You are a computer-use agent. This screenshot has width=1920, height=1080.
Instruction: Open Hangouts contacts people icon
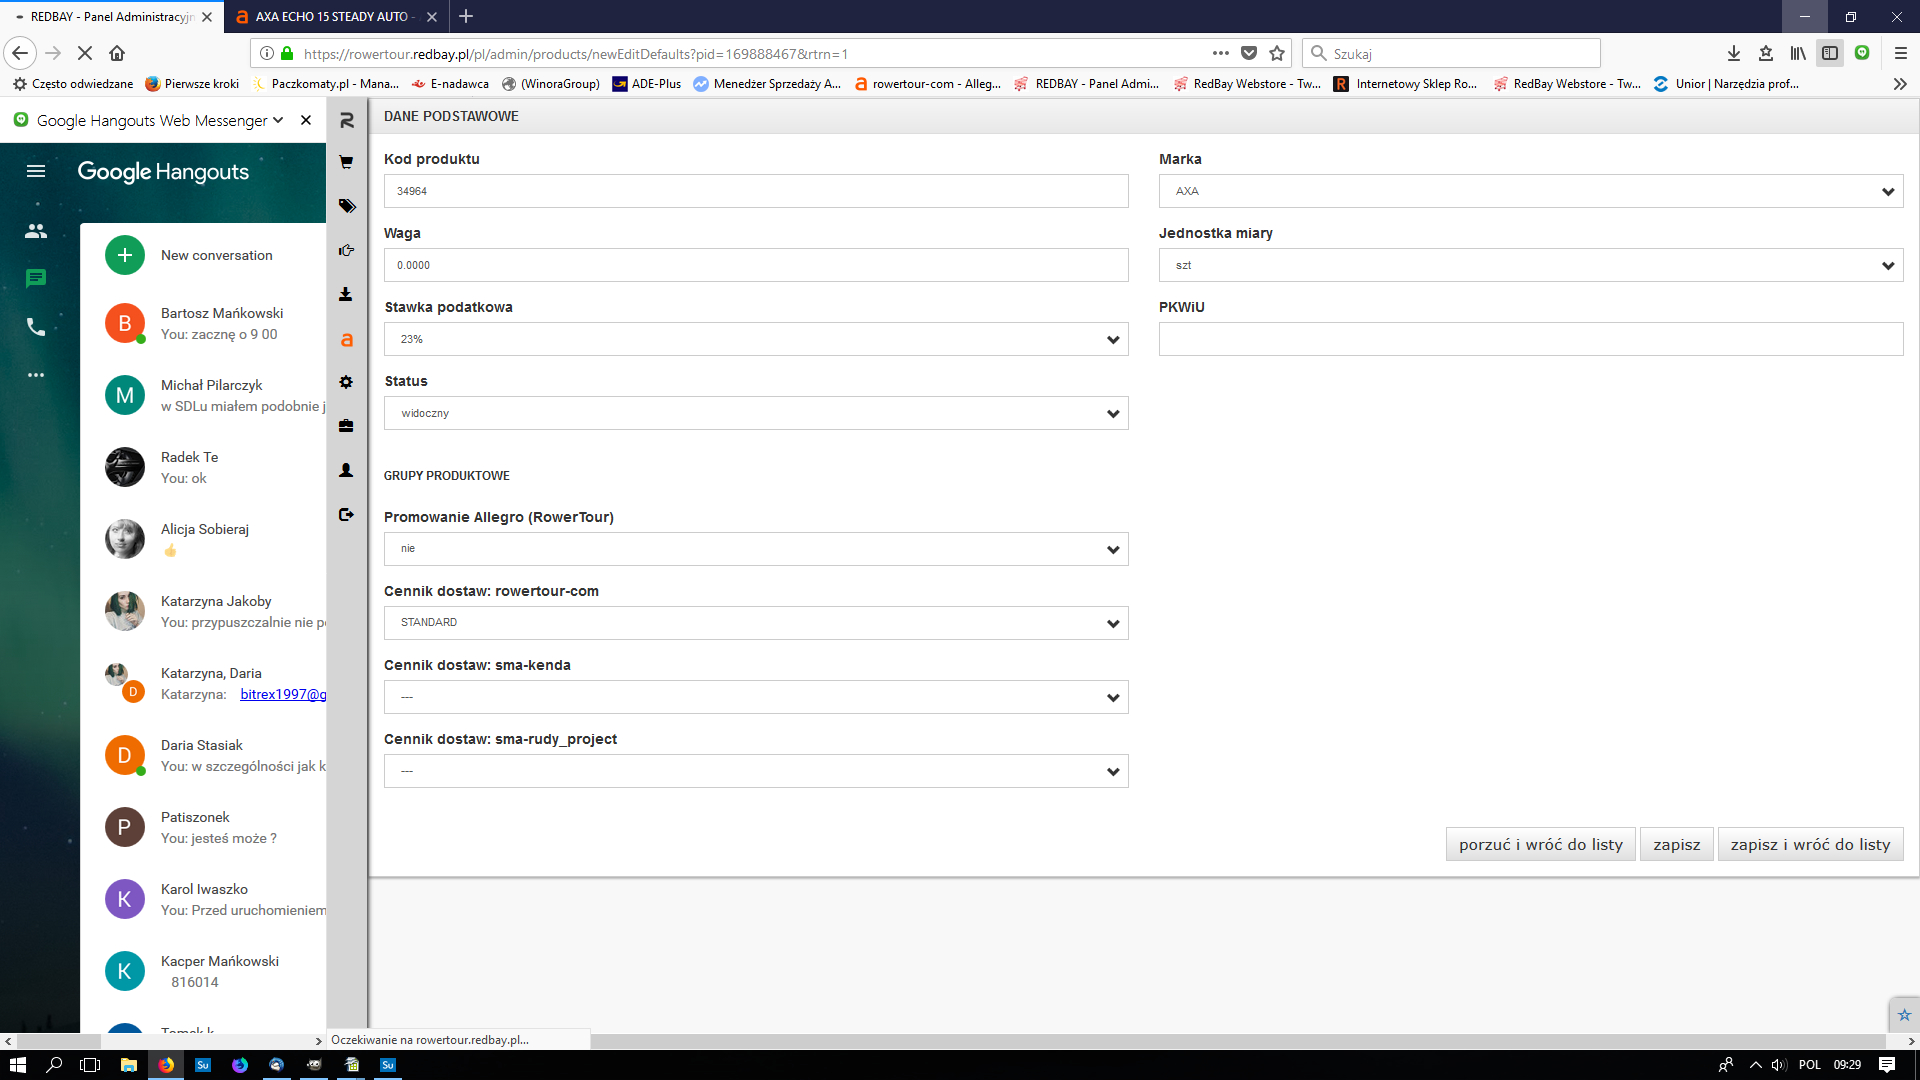[36, 231]
